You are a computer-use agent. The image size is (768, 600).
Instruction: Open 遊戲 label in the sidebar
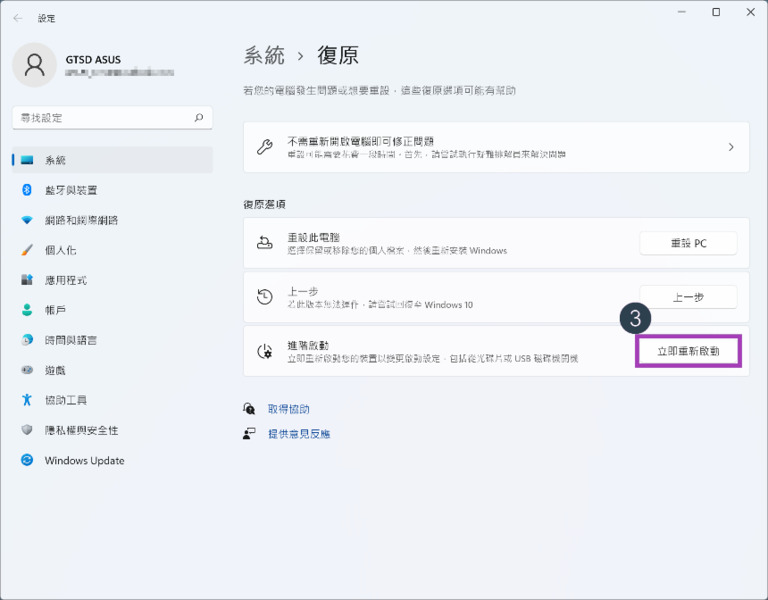click(x=55, y=370)
